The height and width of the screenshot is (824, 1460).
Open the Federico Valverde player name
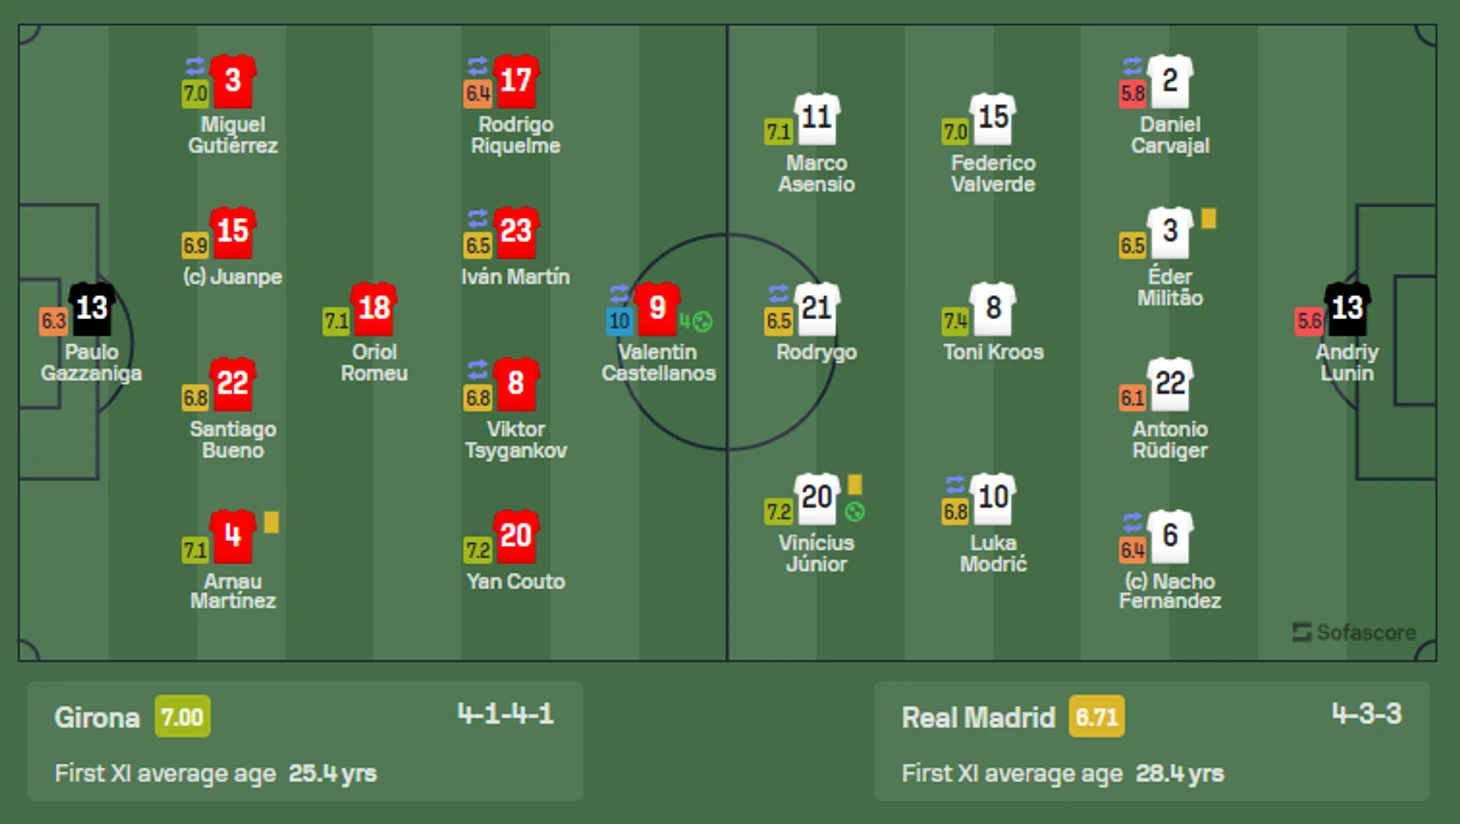point(993,173)
